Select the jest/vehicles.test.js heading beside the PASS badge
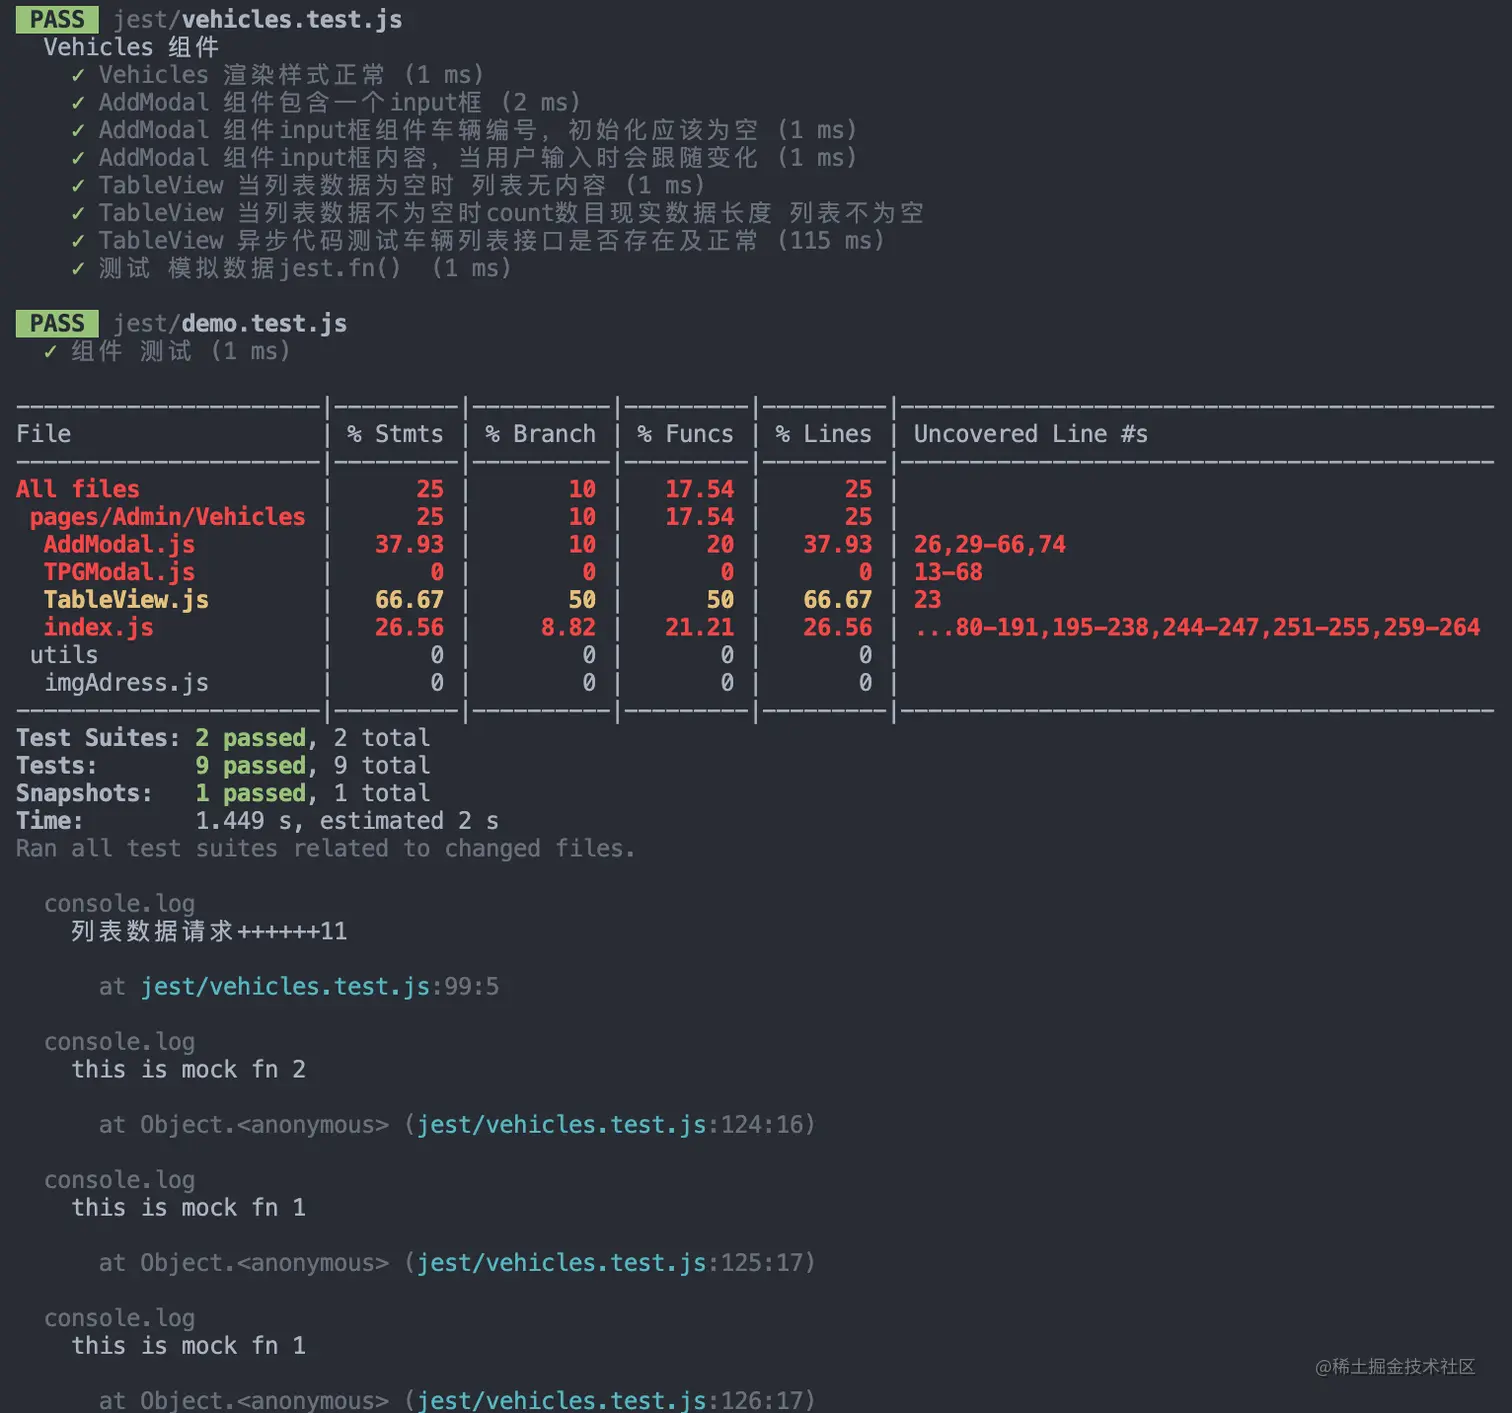This screenshot has height=1413, width=1512. [x=258, y=19]
